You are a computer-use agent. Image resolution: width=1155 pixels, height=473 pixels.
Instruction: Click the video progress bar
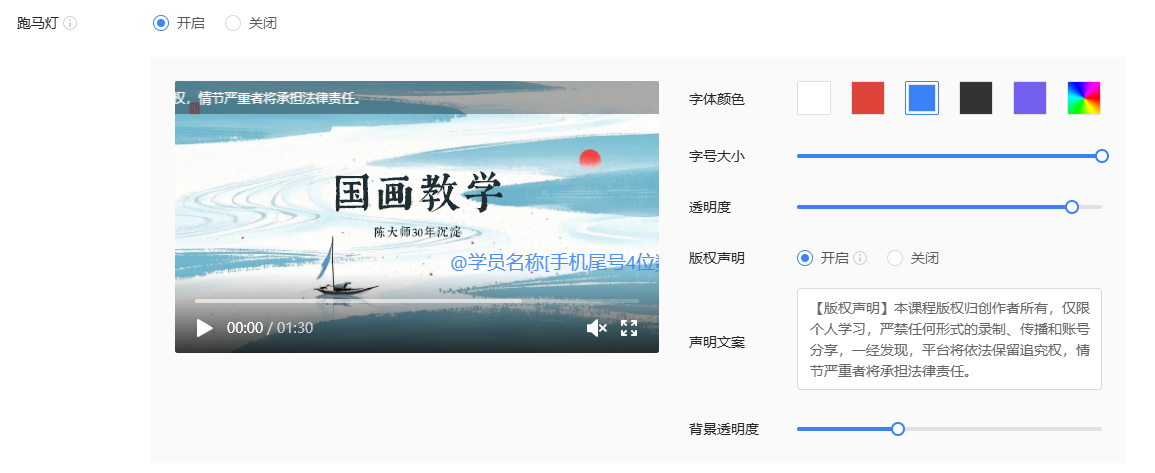coord(417,301)
